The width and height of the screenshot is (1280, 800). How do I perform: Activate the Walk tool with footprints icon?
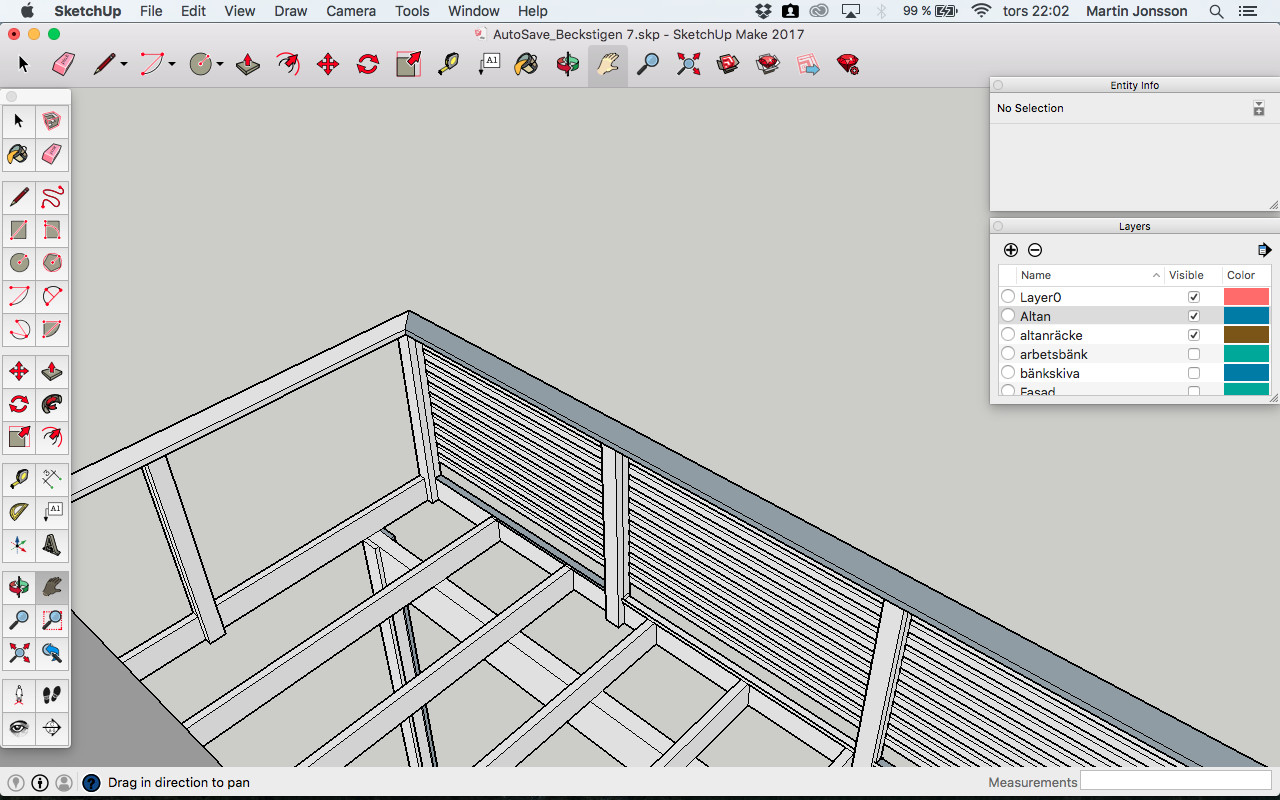52,695
